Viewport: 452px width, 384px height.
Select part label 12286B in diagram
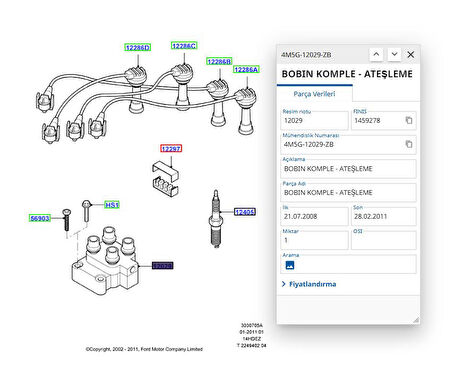(219, 61)
